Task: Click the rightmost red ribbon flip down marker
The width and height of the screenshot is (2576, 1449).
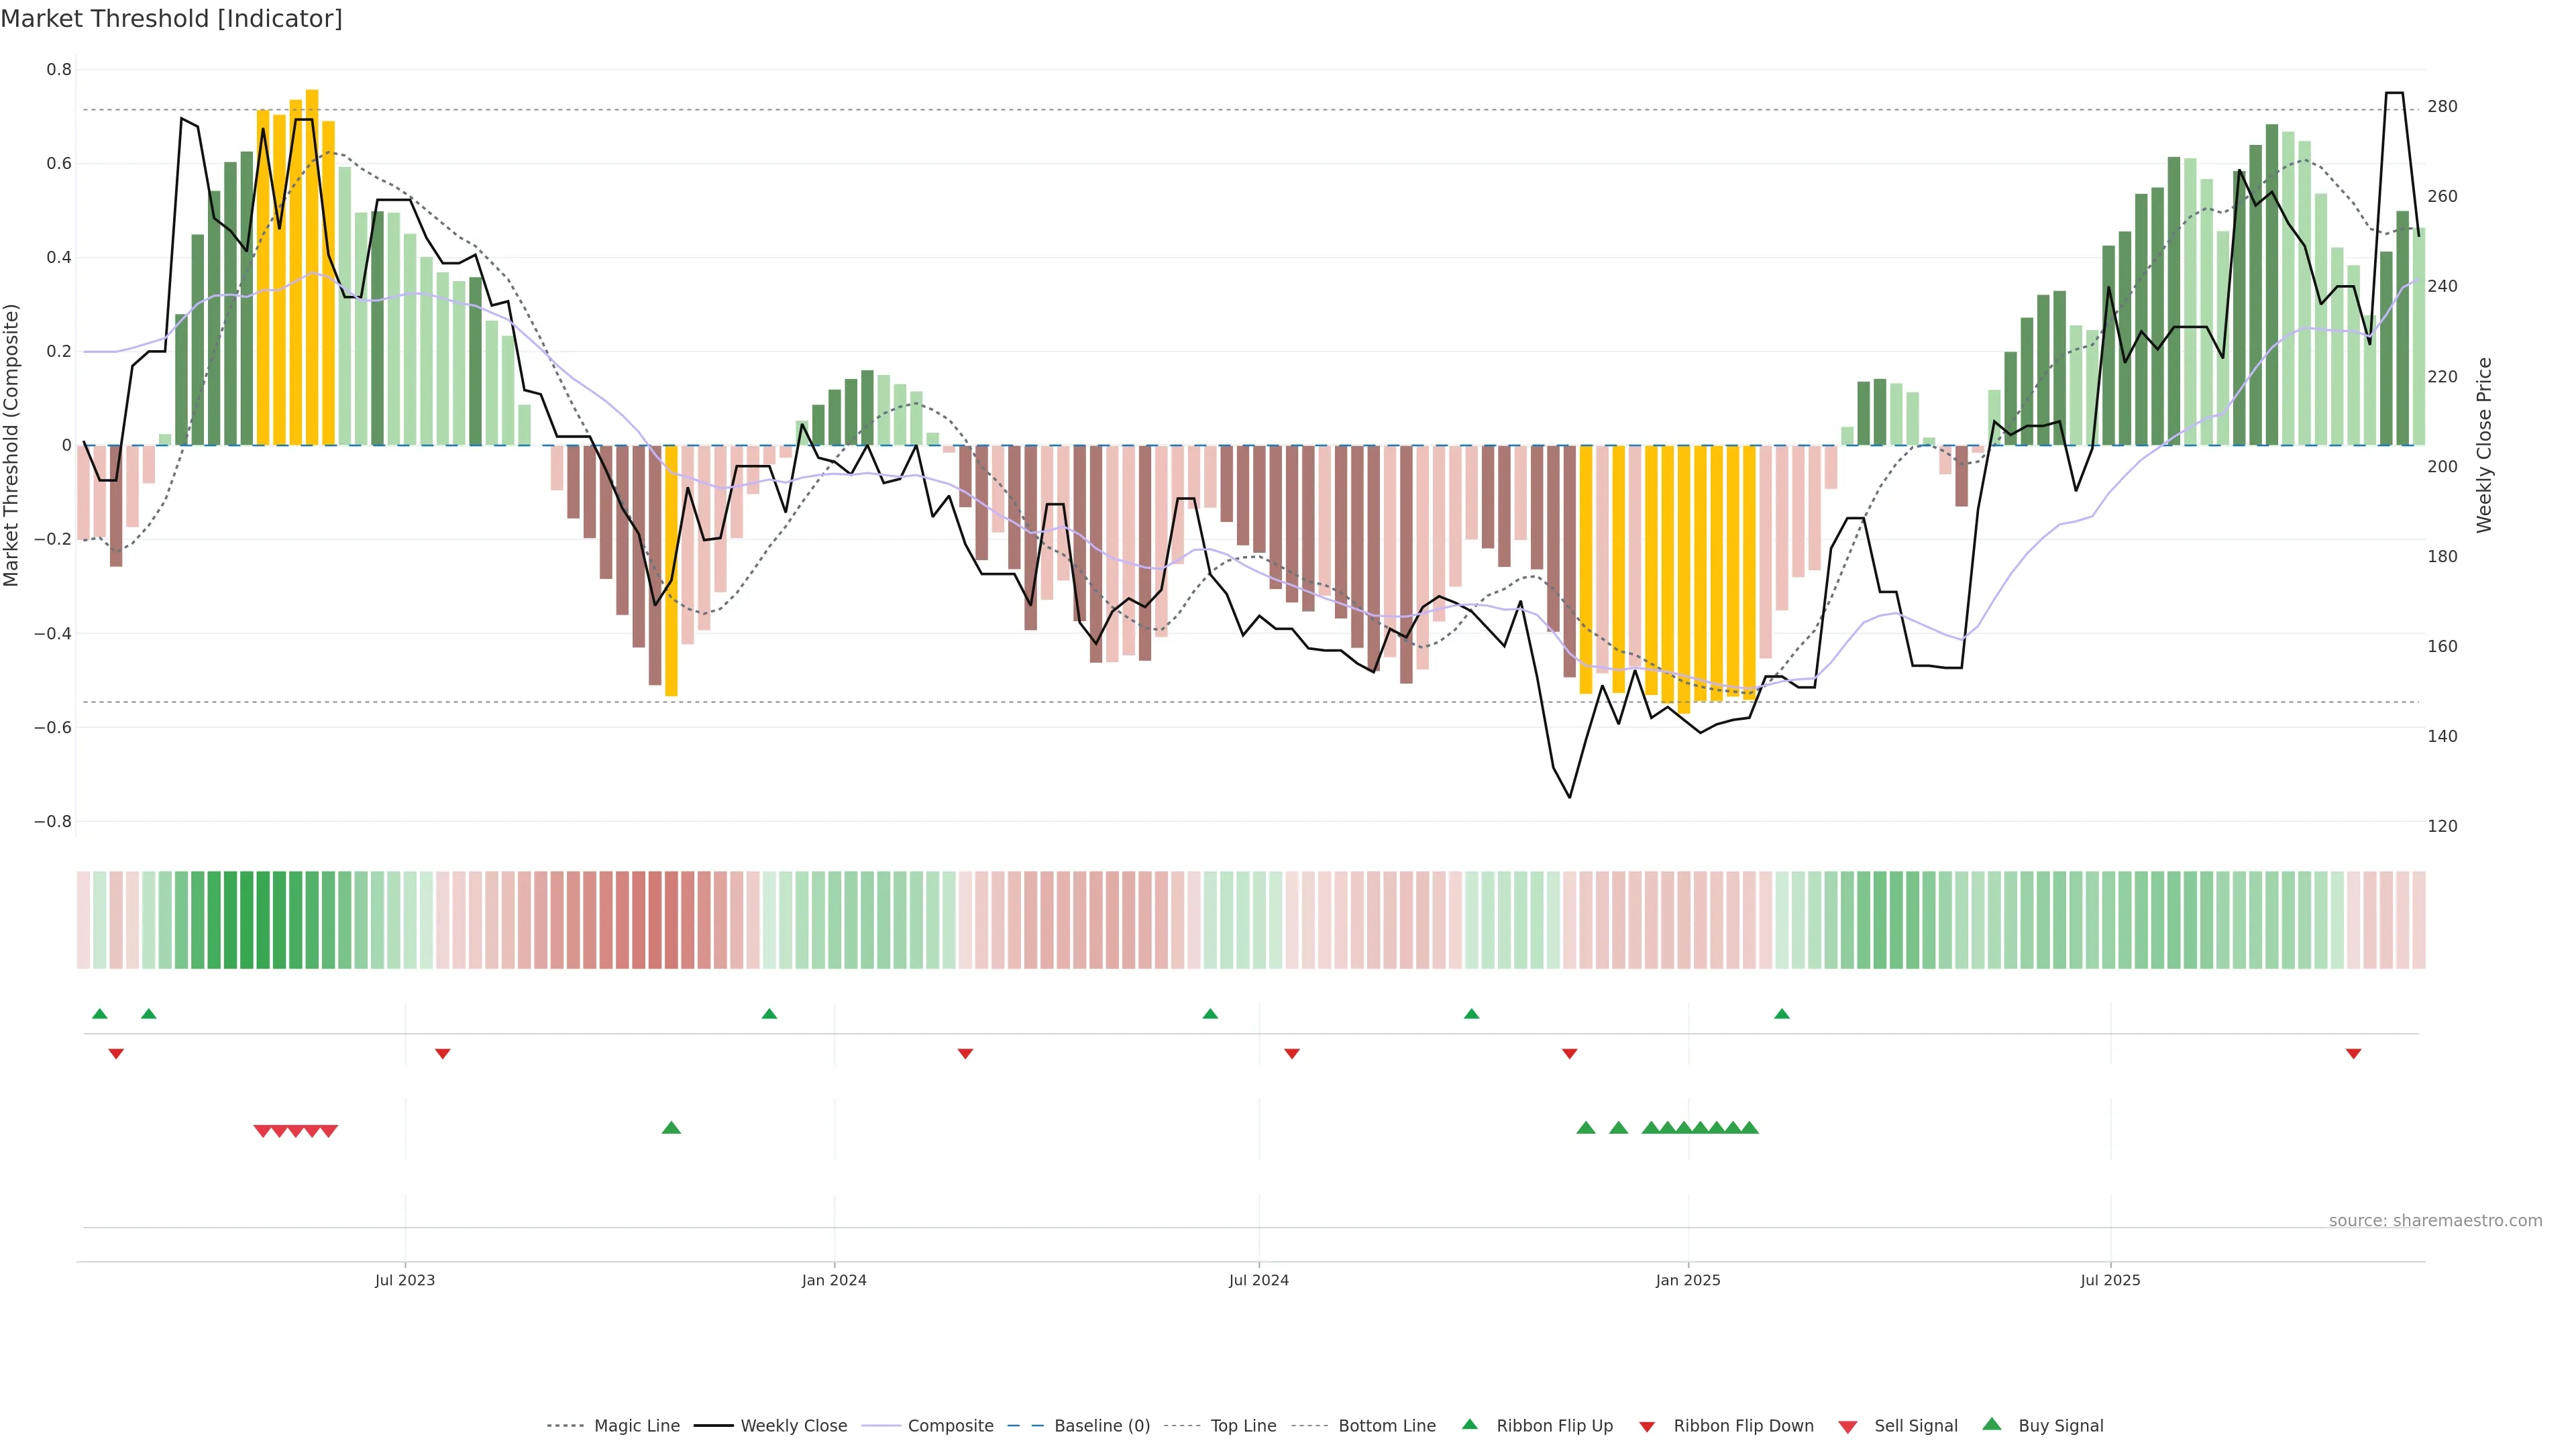Action: [x=2353, y=1054]
